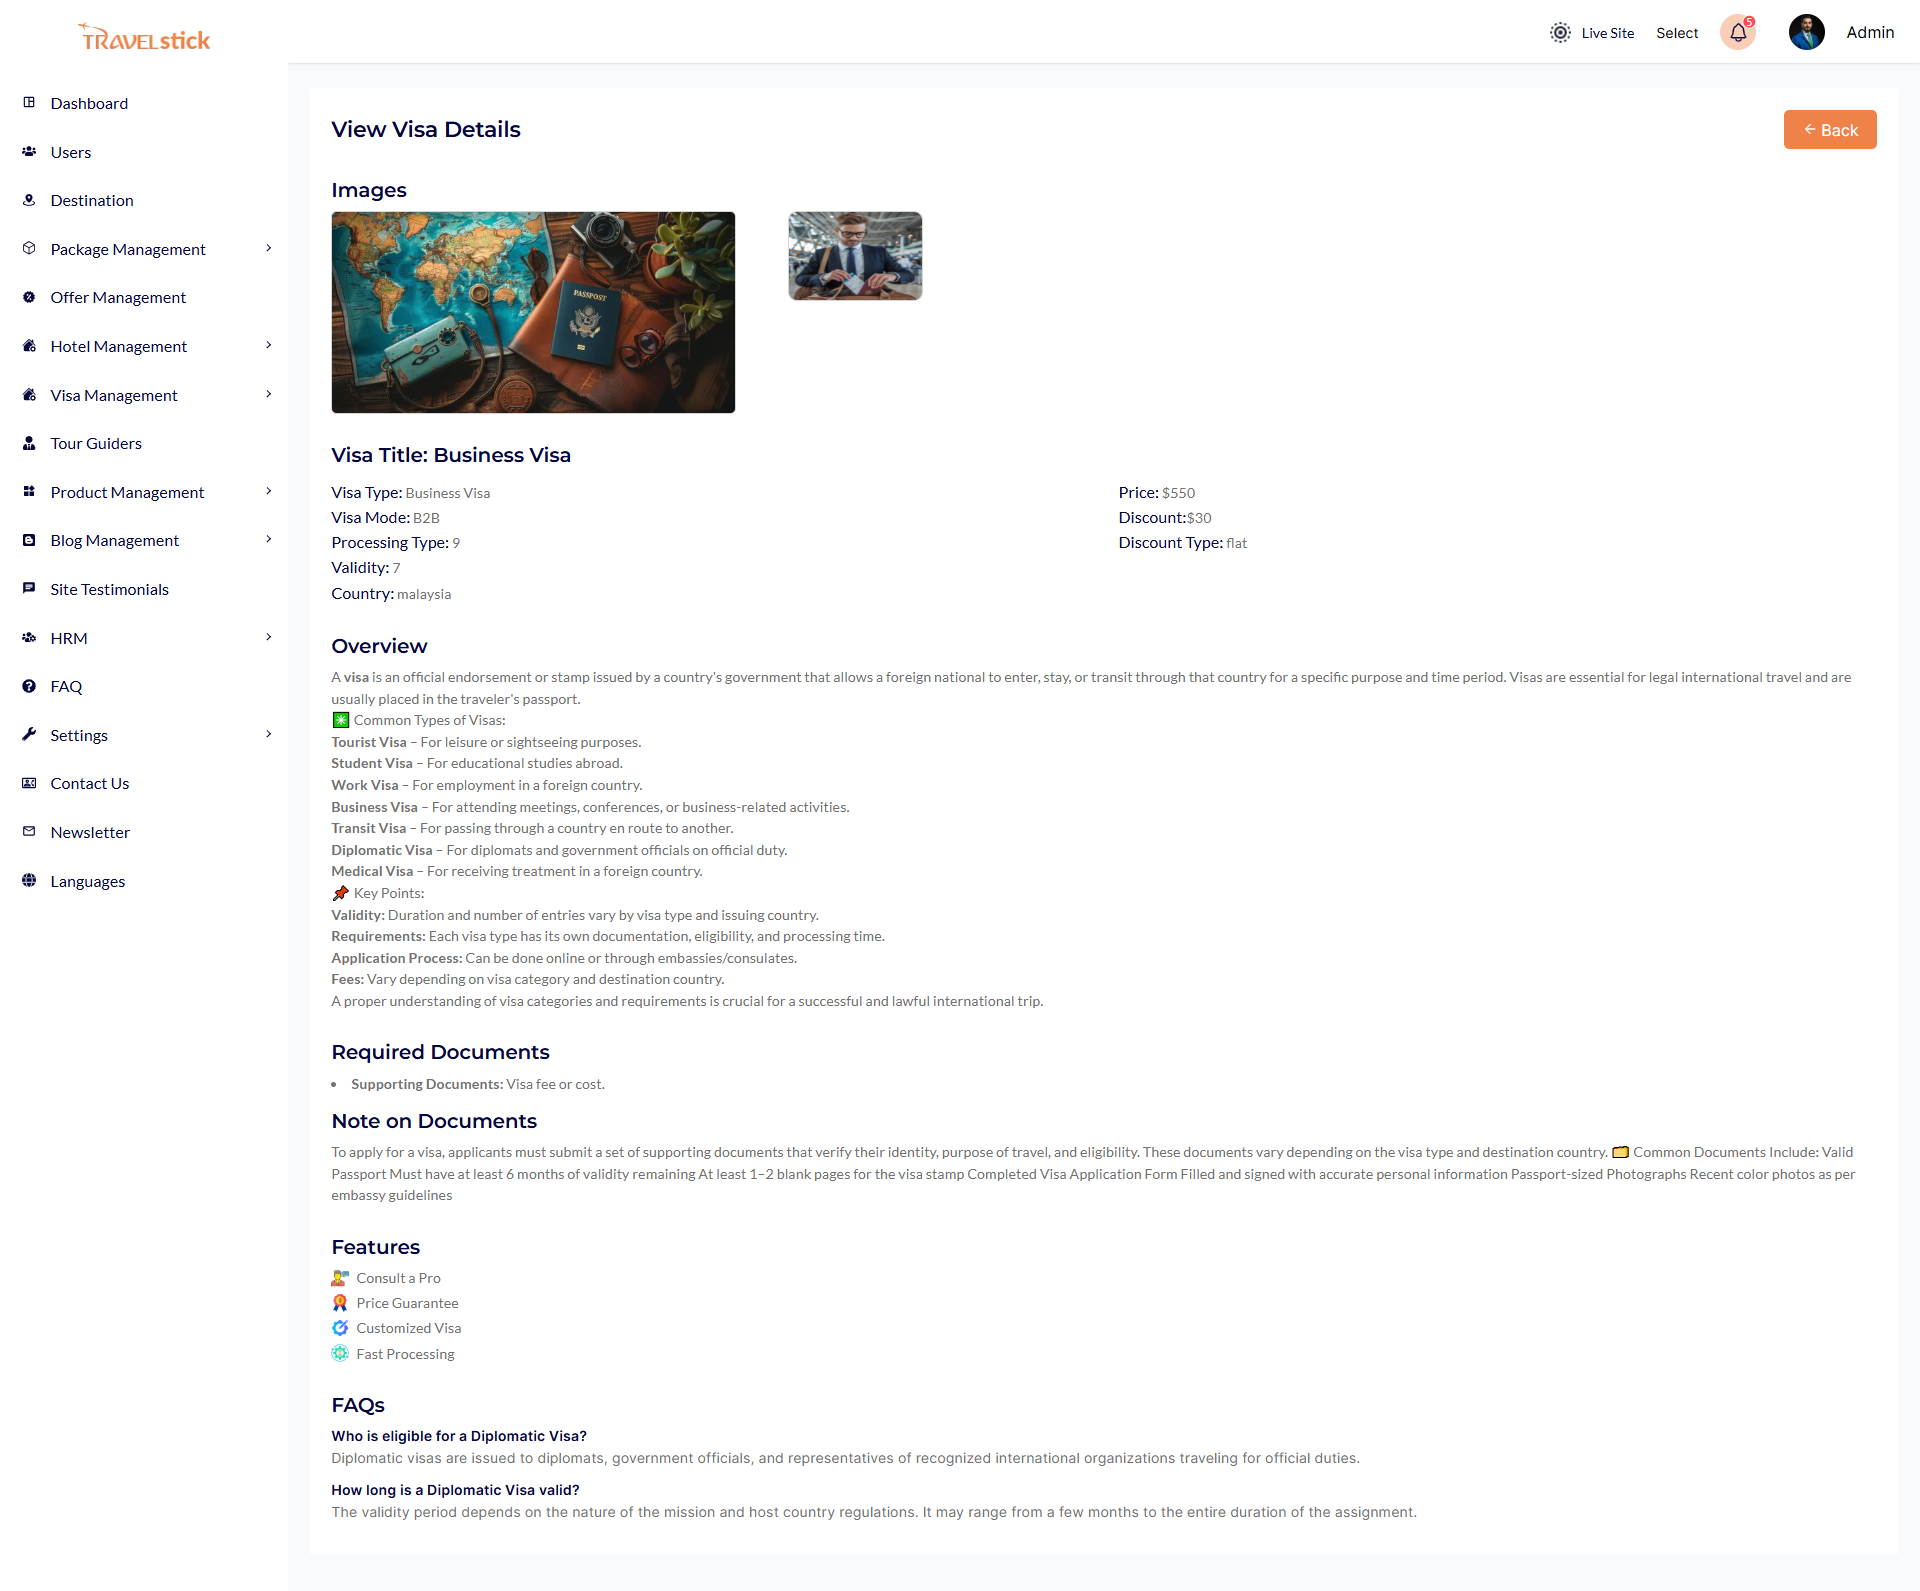Click the Hotel Management icon
The width and height of the screenshot is (1920, 1591).
tap(29, 345)
